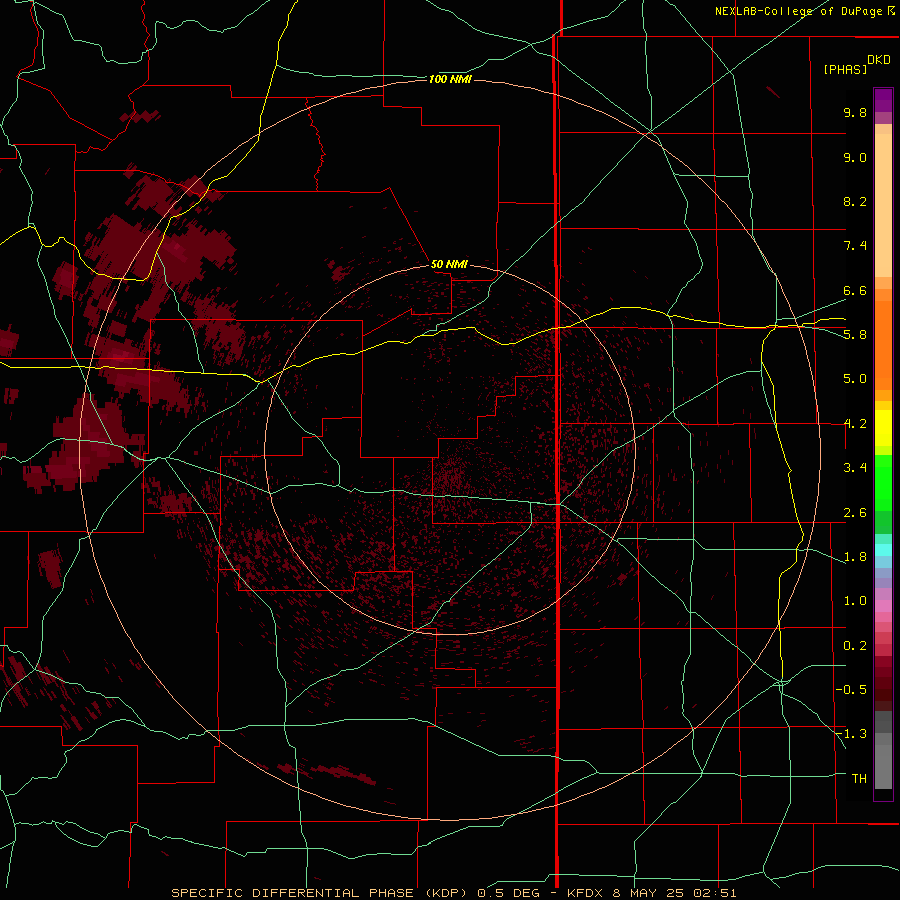Click the 100 NMI range ring label
Image resolution: width=900 pixels, height=900 pixels.
point(450,79)
